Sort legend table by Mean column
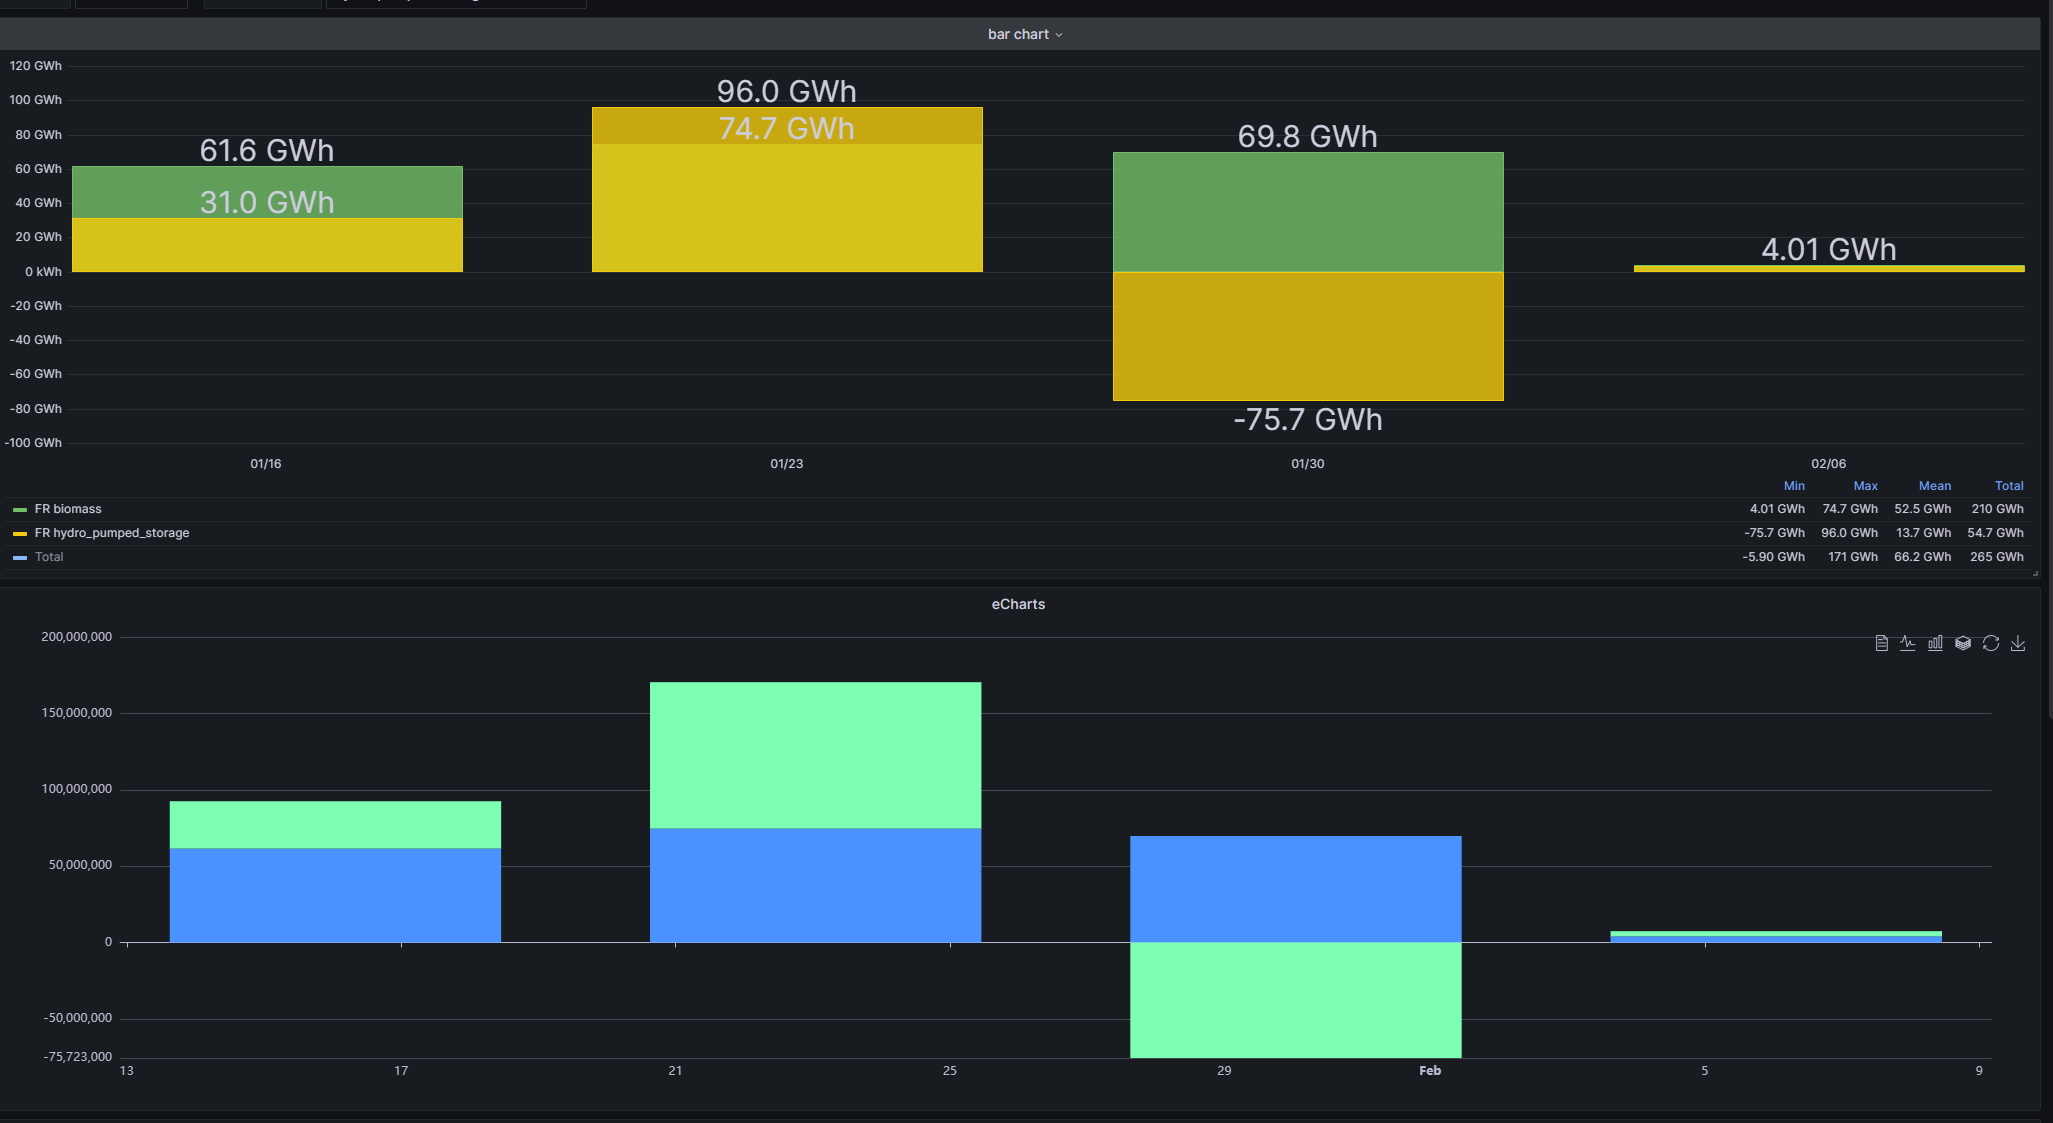This screenshot has height=1123, width=2053. tap(1935, 485)
